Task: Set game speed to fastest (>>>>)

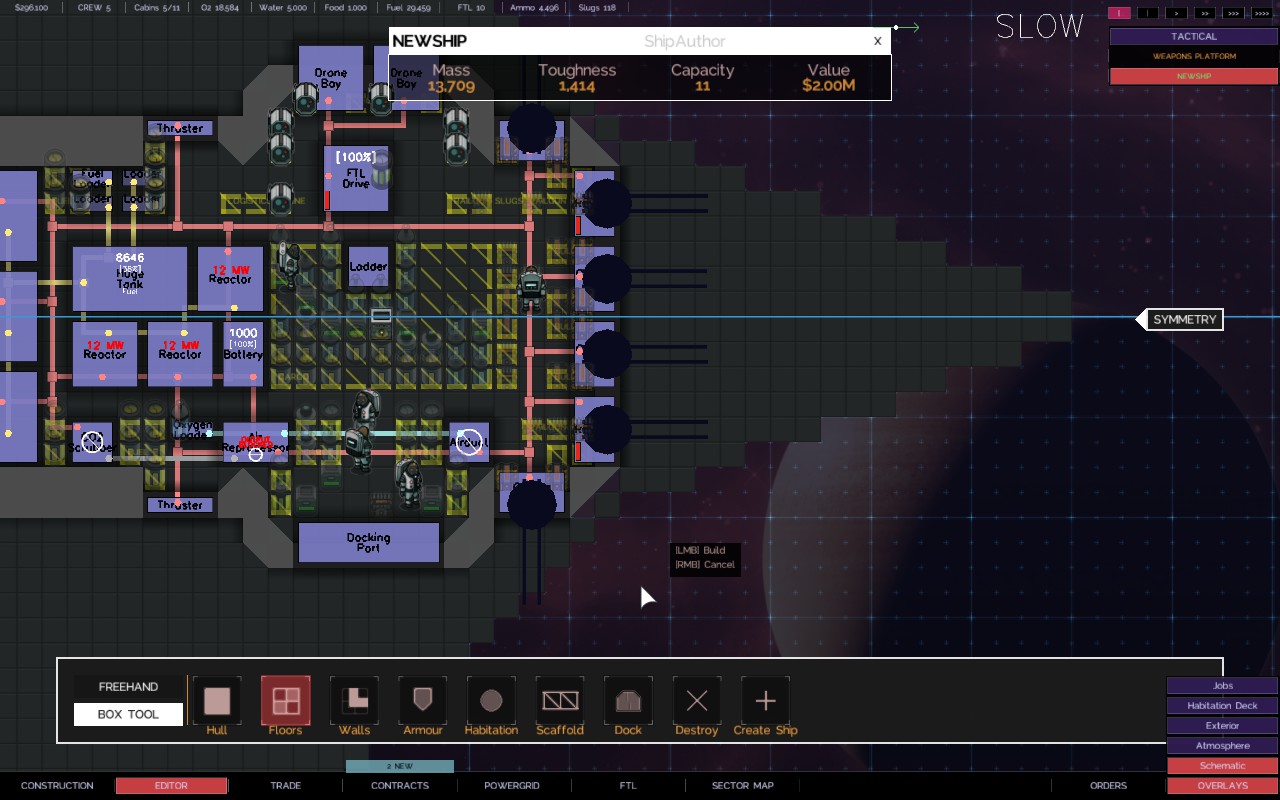Action: (x=1260, y=13)
